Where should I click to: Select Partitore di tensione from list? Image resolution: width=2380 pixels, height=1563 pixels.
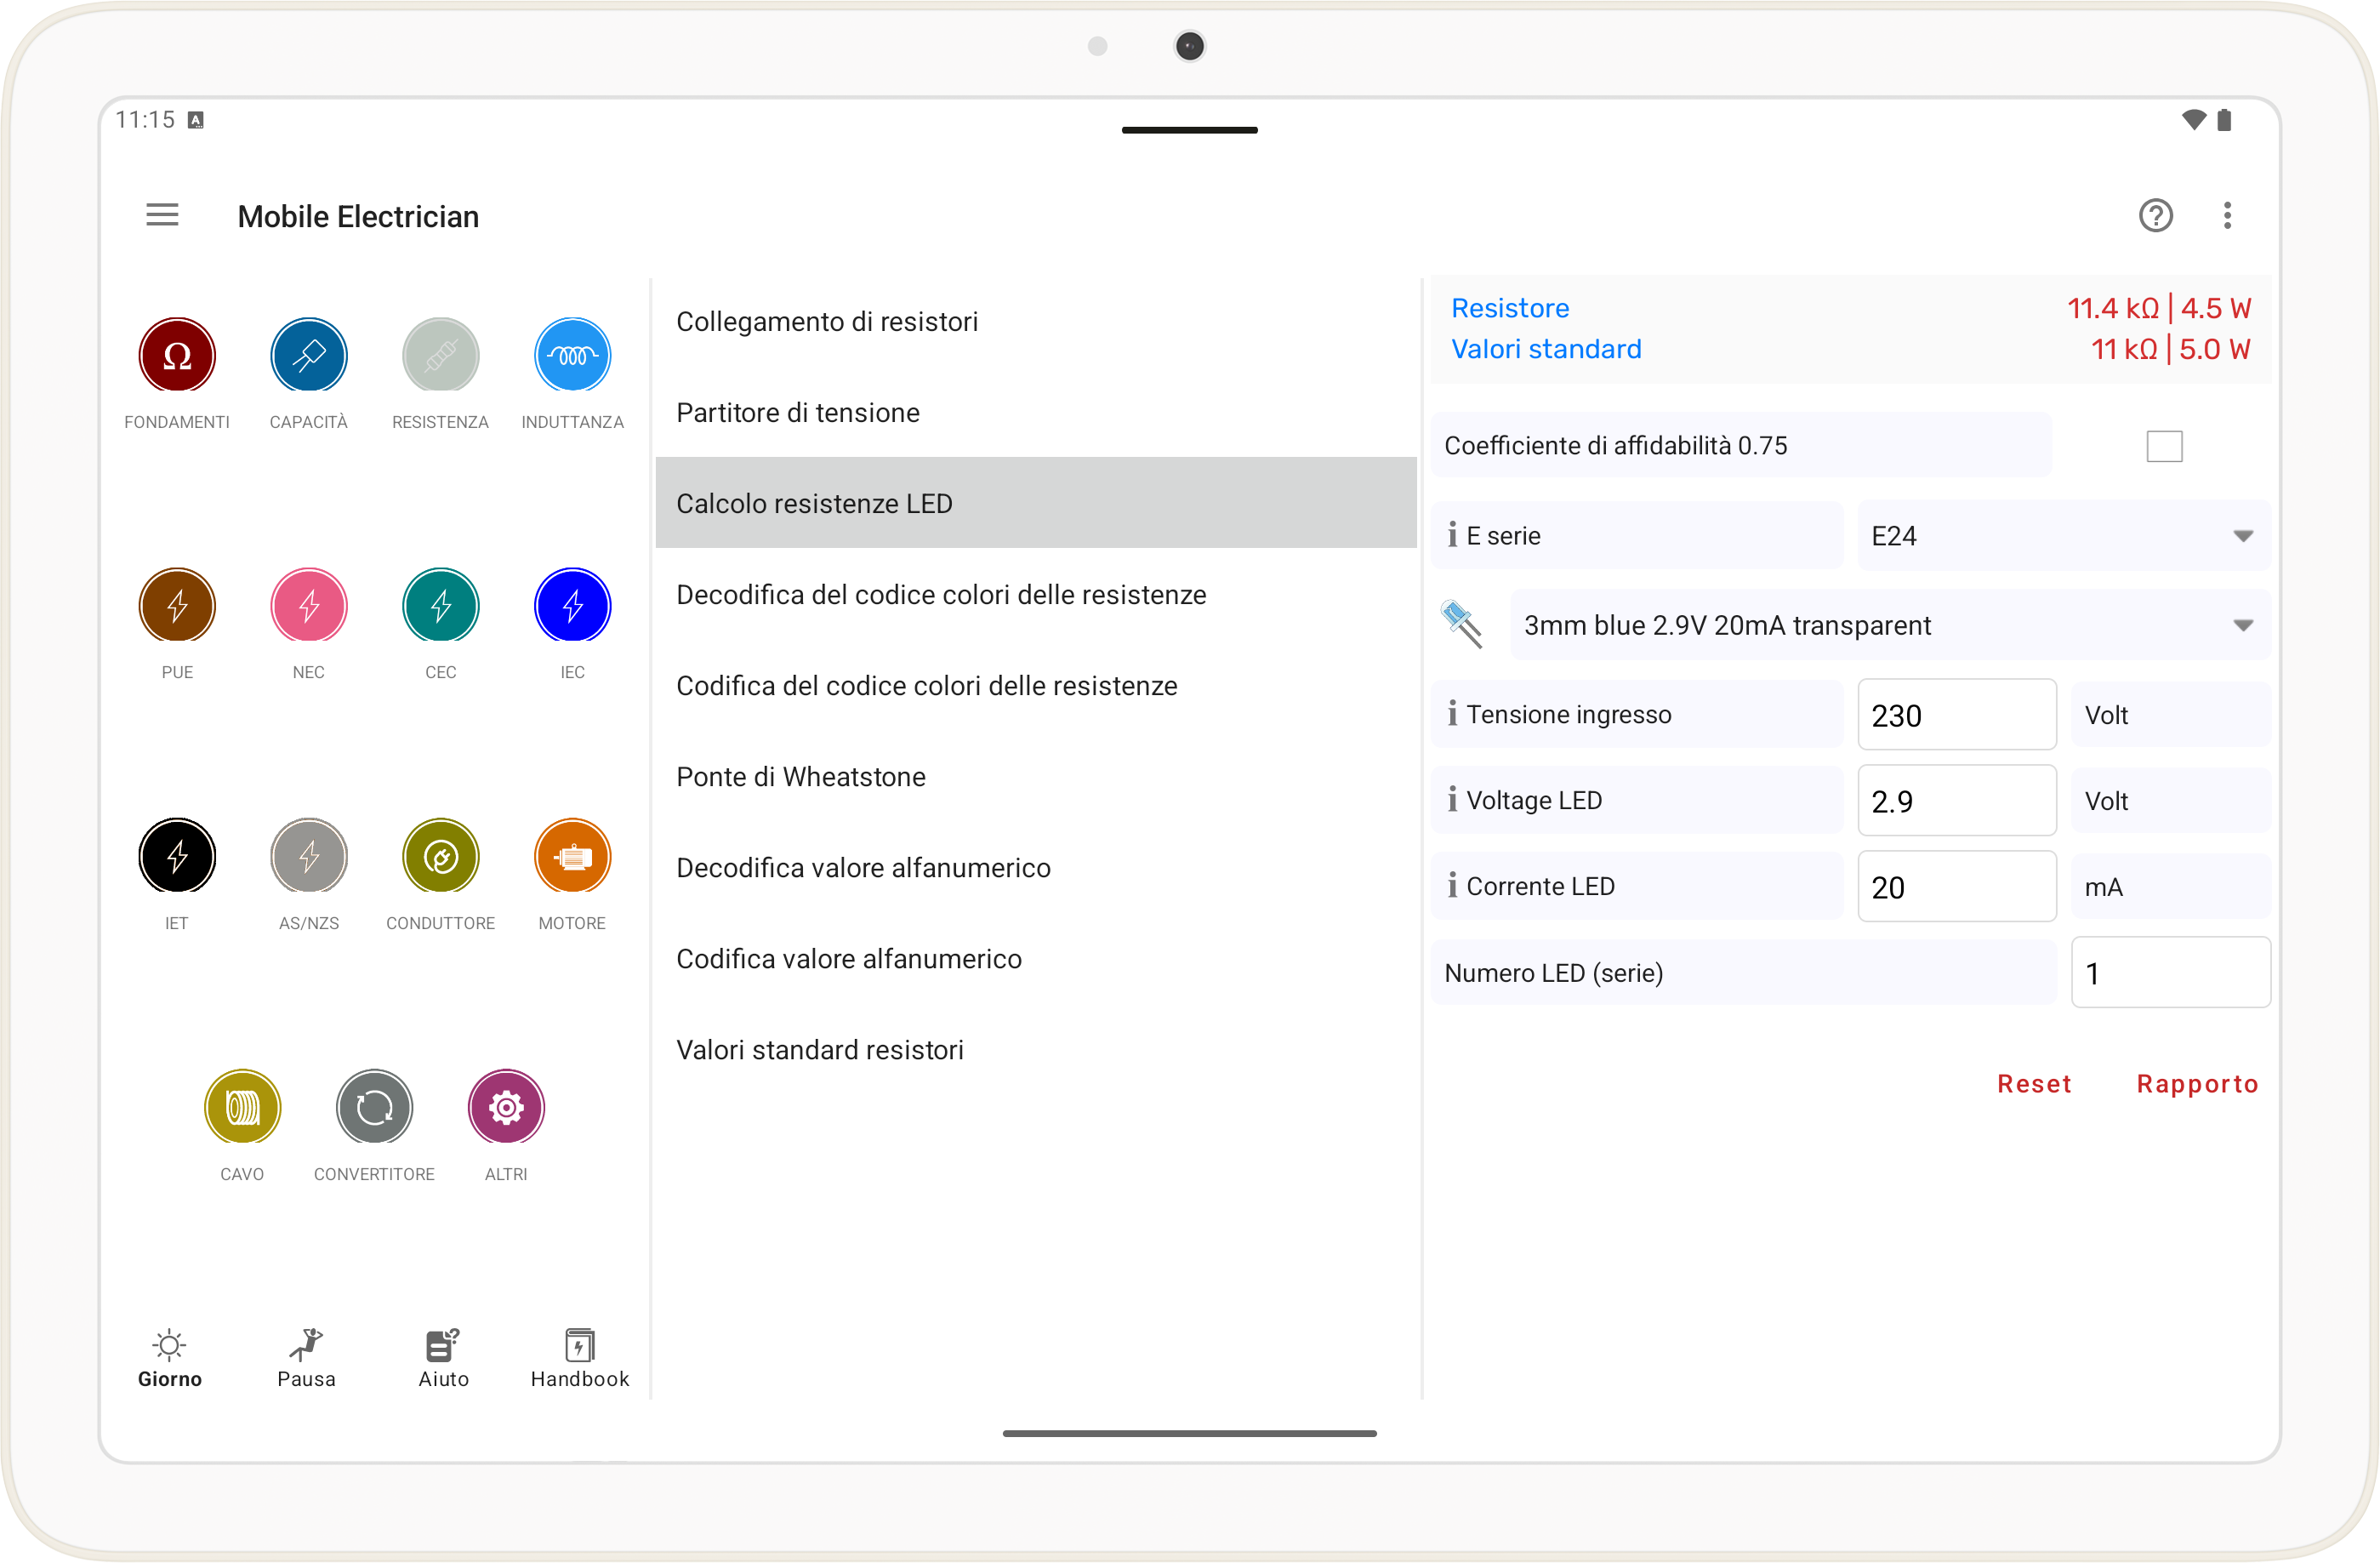(798, 413)
